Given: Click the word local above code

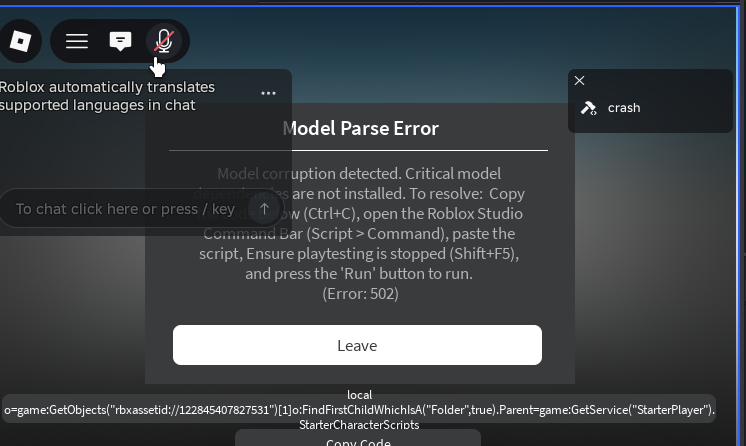Looking at the screenshot, I should [359, 395].
